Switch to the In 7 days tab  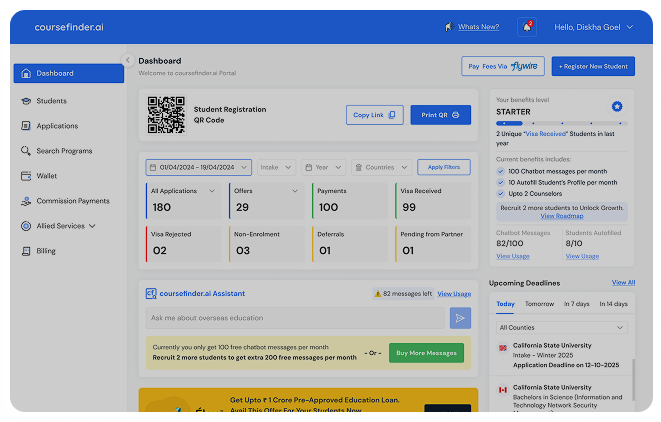click(576, 304)
